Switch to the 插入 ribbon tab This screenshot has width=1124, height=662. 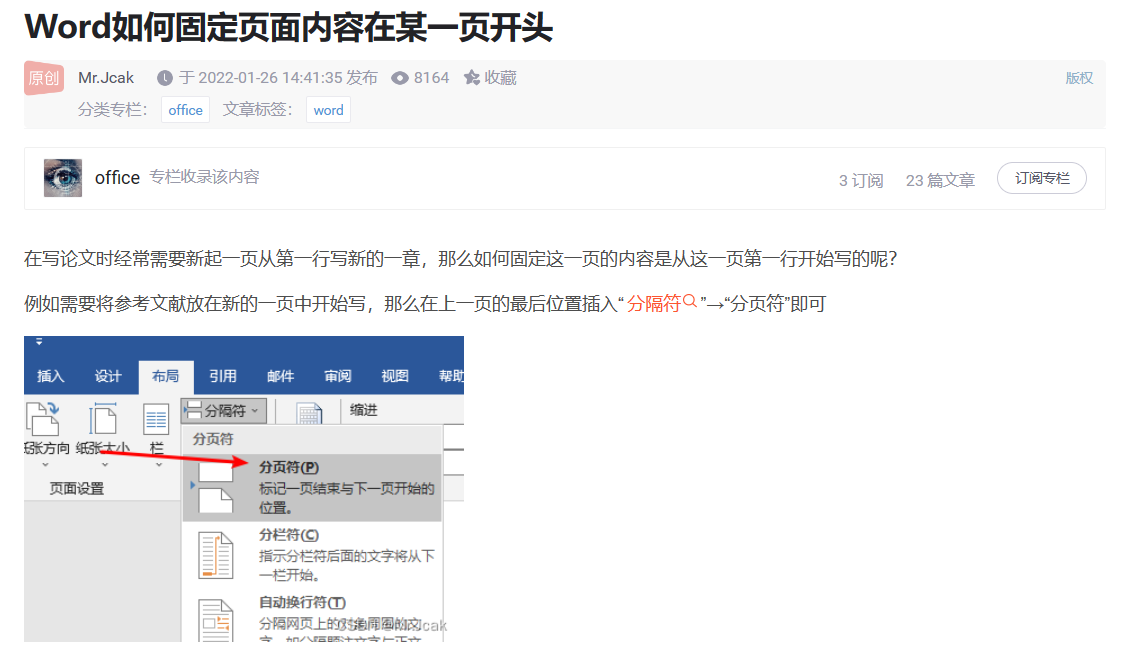point(51,376)
